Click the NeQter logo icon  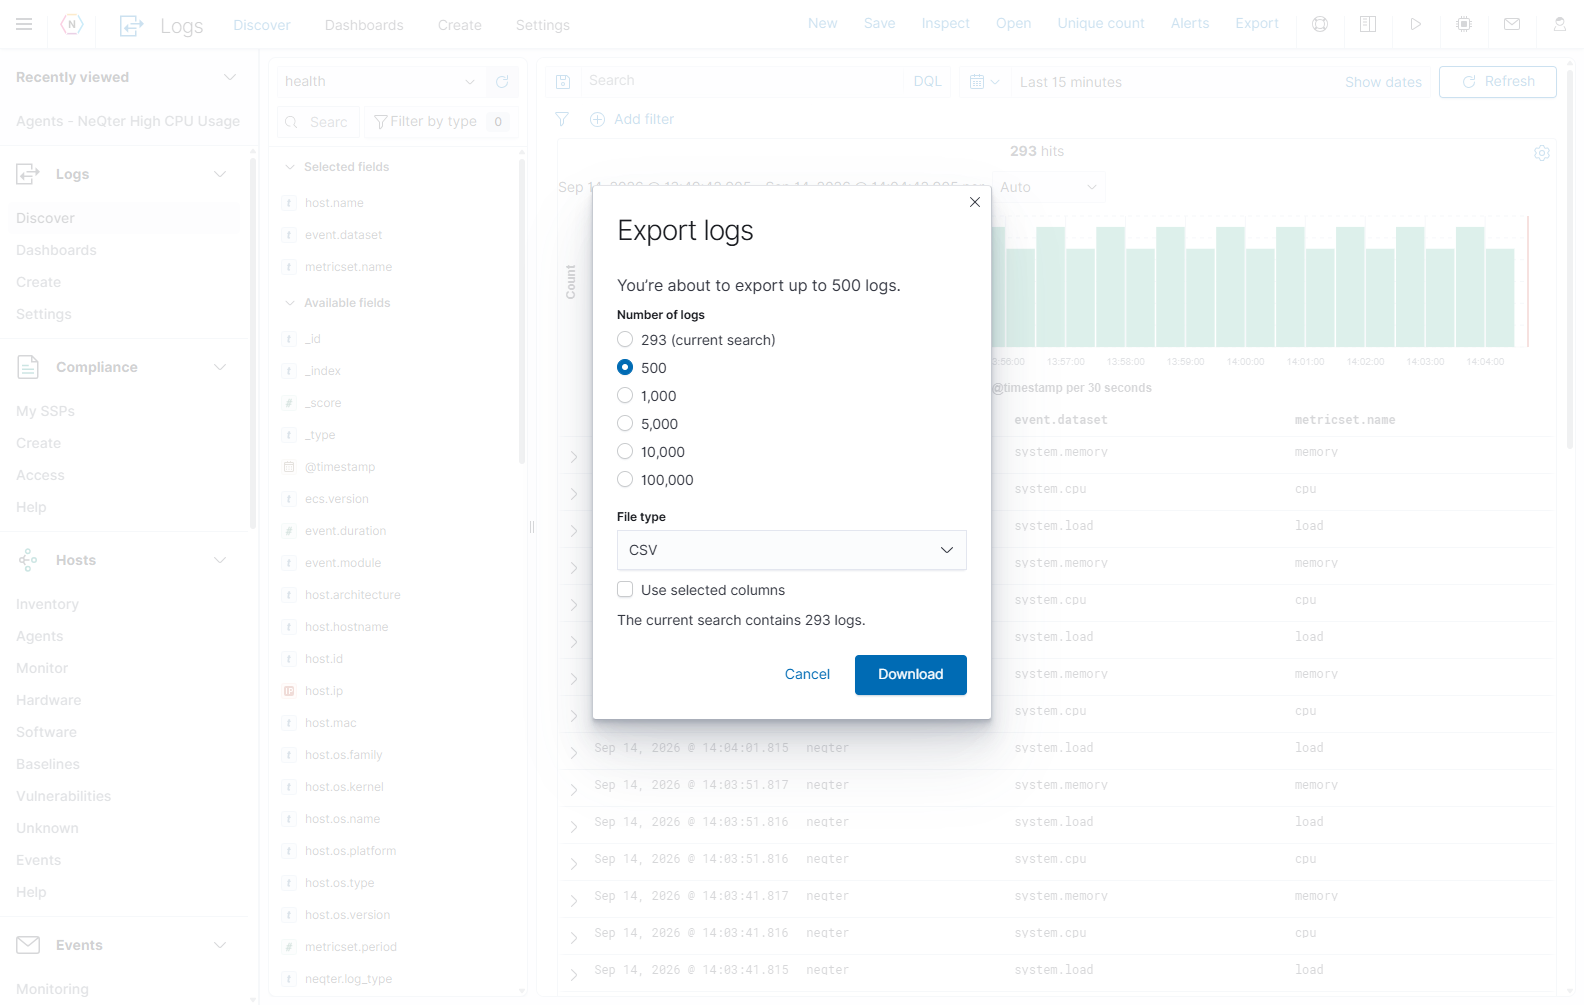[x=72, y=24]
